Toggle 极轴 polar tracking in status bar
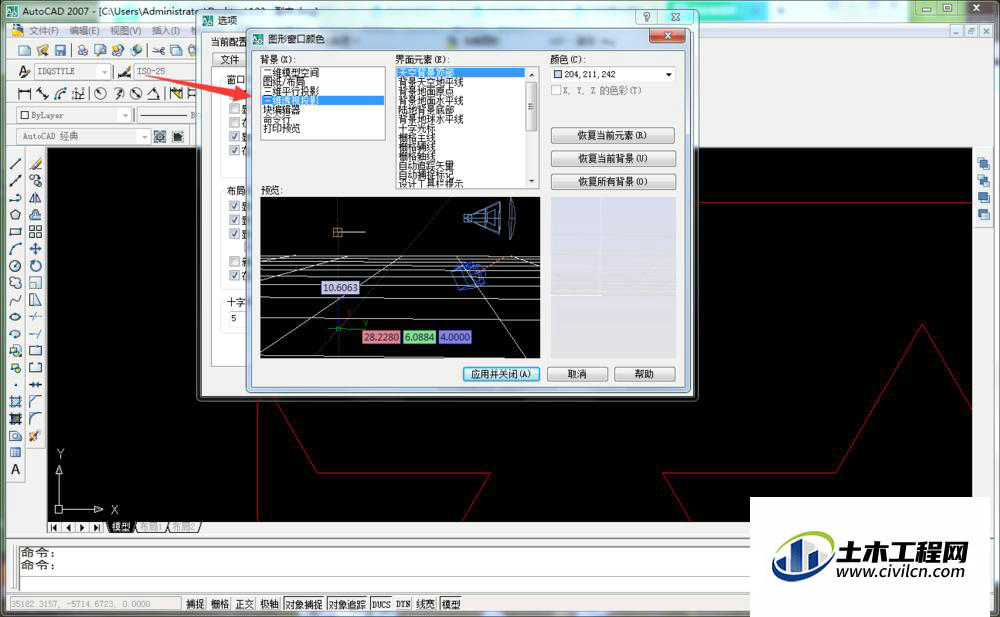 (x=269, y=604)
